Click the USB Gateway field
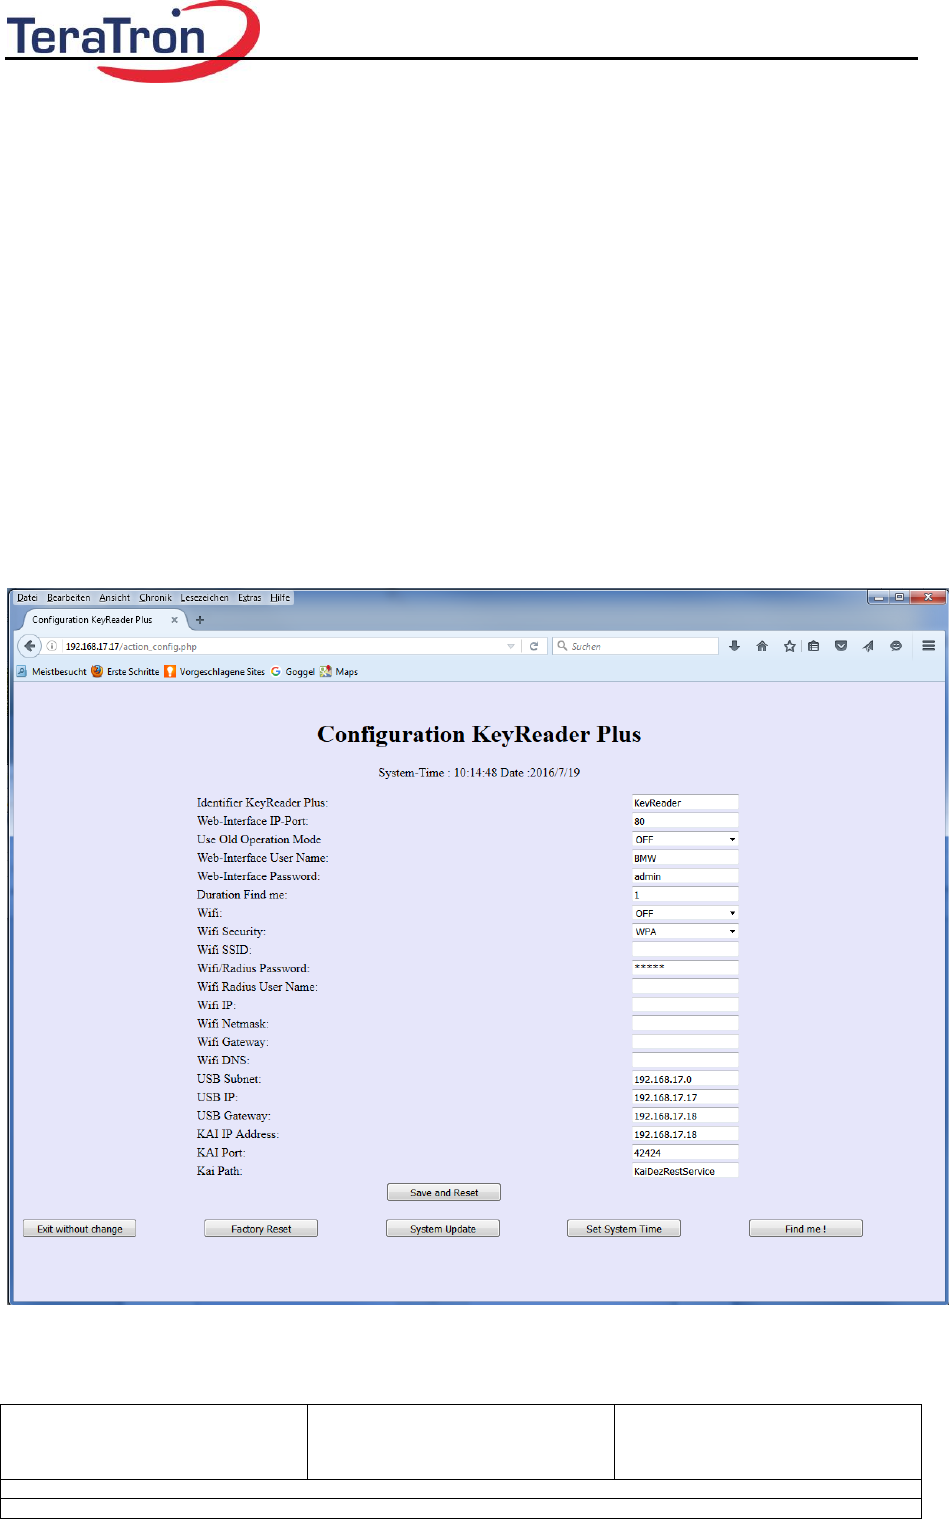This screenshot has width=949, height=1519. point(685,1116)
